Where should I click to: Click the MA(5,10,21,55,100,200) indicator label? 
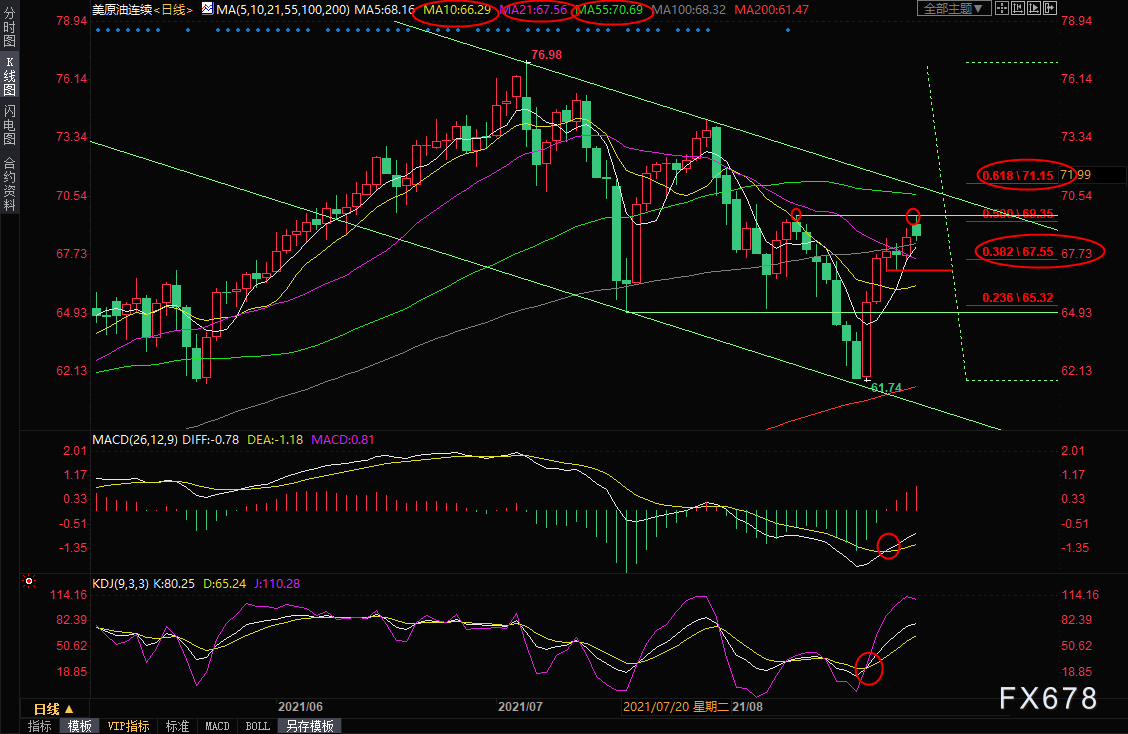pyautogui.click(x=283, y=10)
